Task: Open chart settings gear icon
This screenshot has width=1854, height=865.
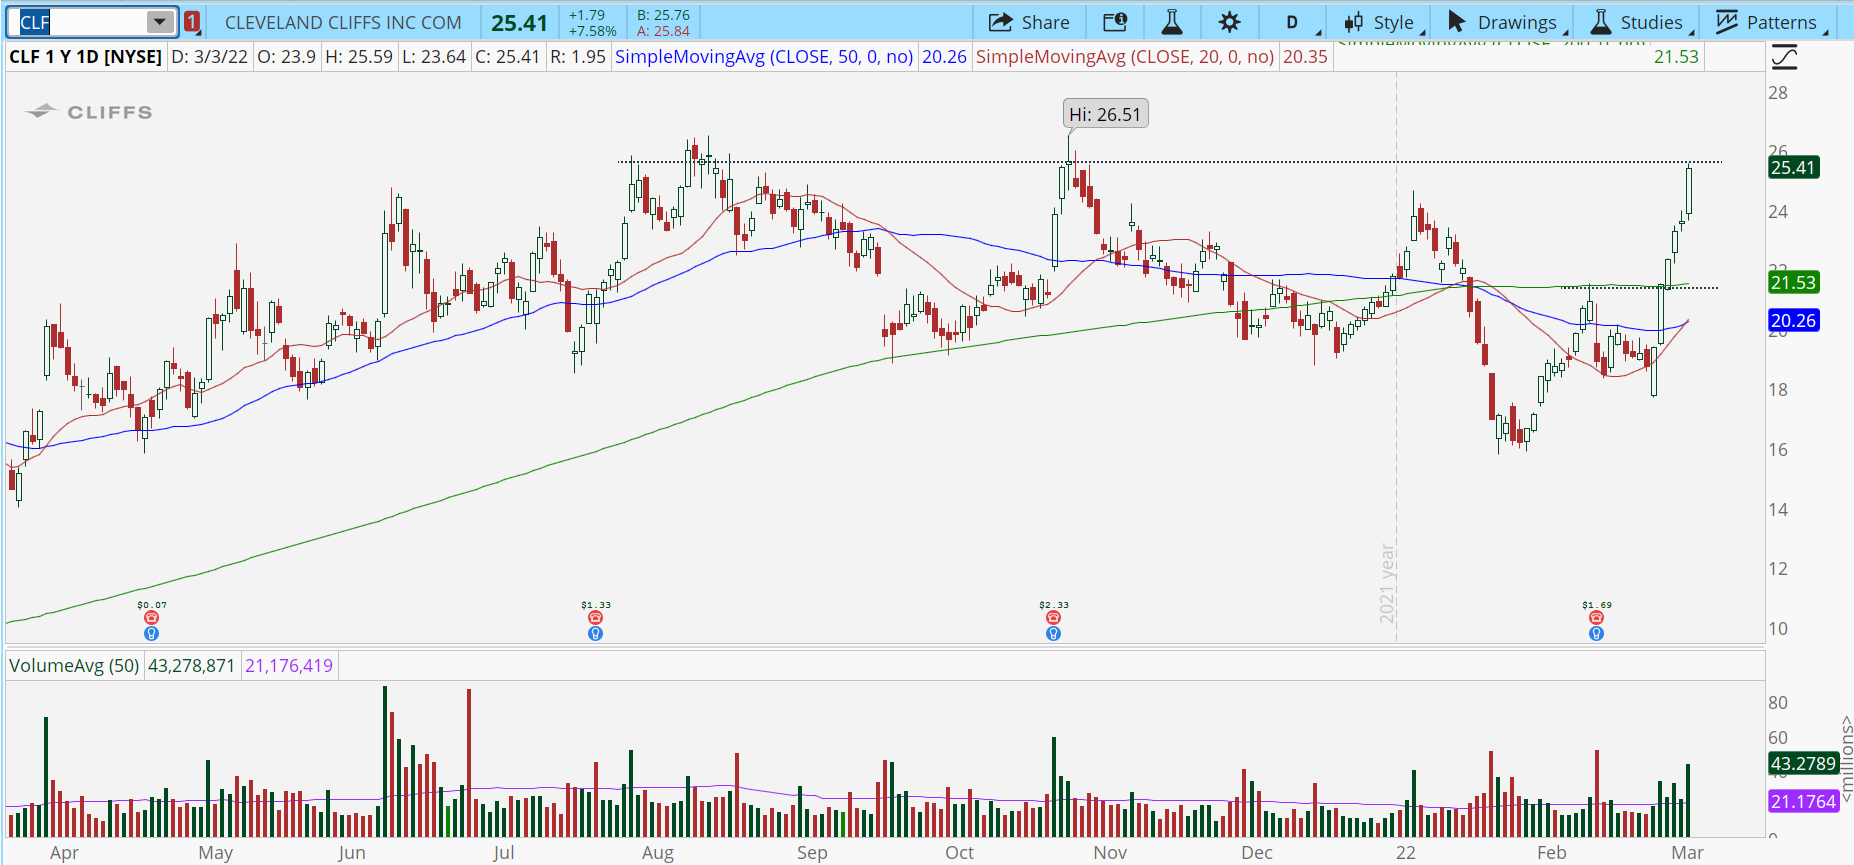Action: coord(1230,22)
